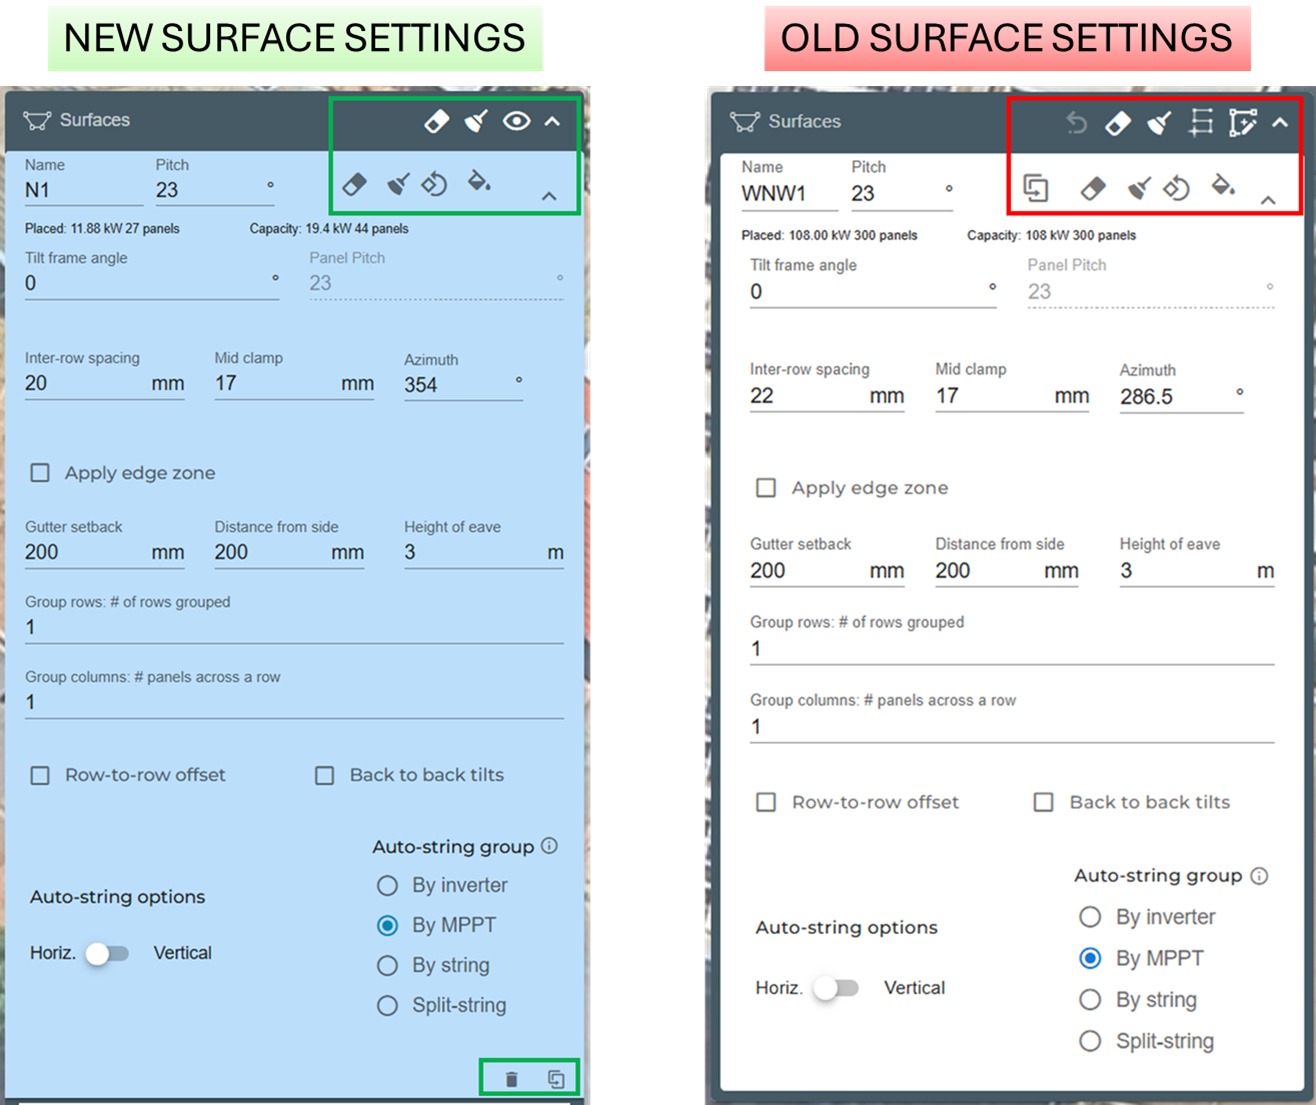Click the rotate icon for surface WNW1
The height and width of the screenshot is (1105, 1316).
point(1177,187)
